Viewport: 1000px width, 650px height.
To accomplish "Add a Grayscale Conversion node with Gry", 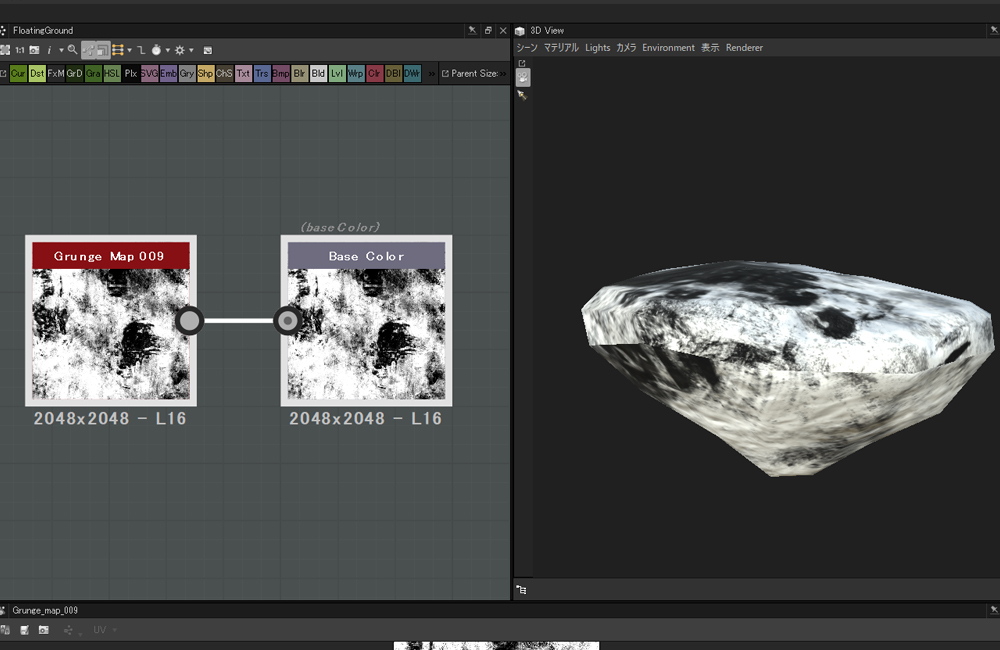I will [187, 73].
